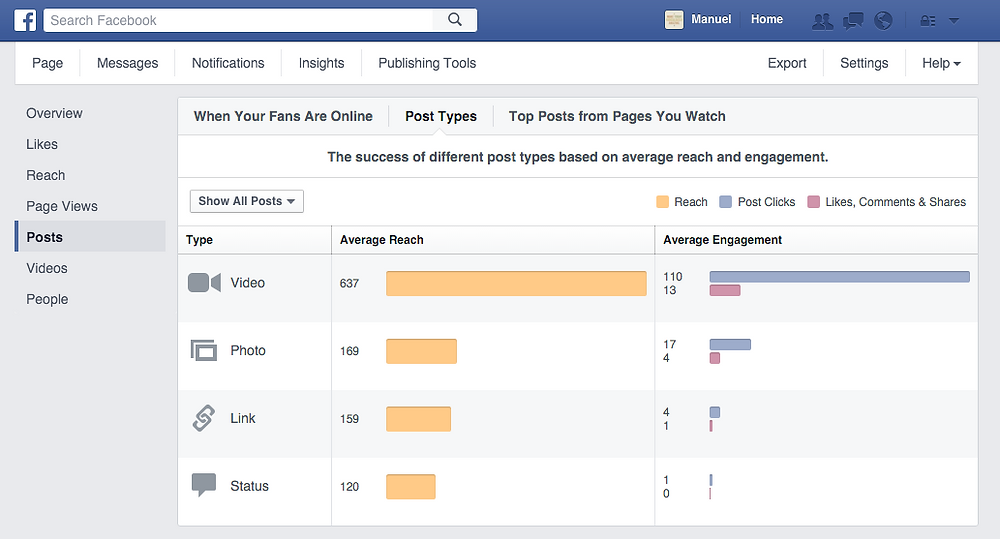Switch to the Insights tab
1000x539 pixels.
click(321, 63)
